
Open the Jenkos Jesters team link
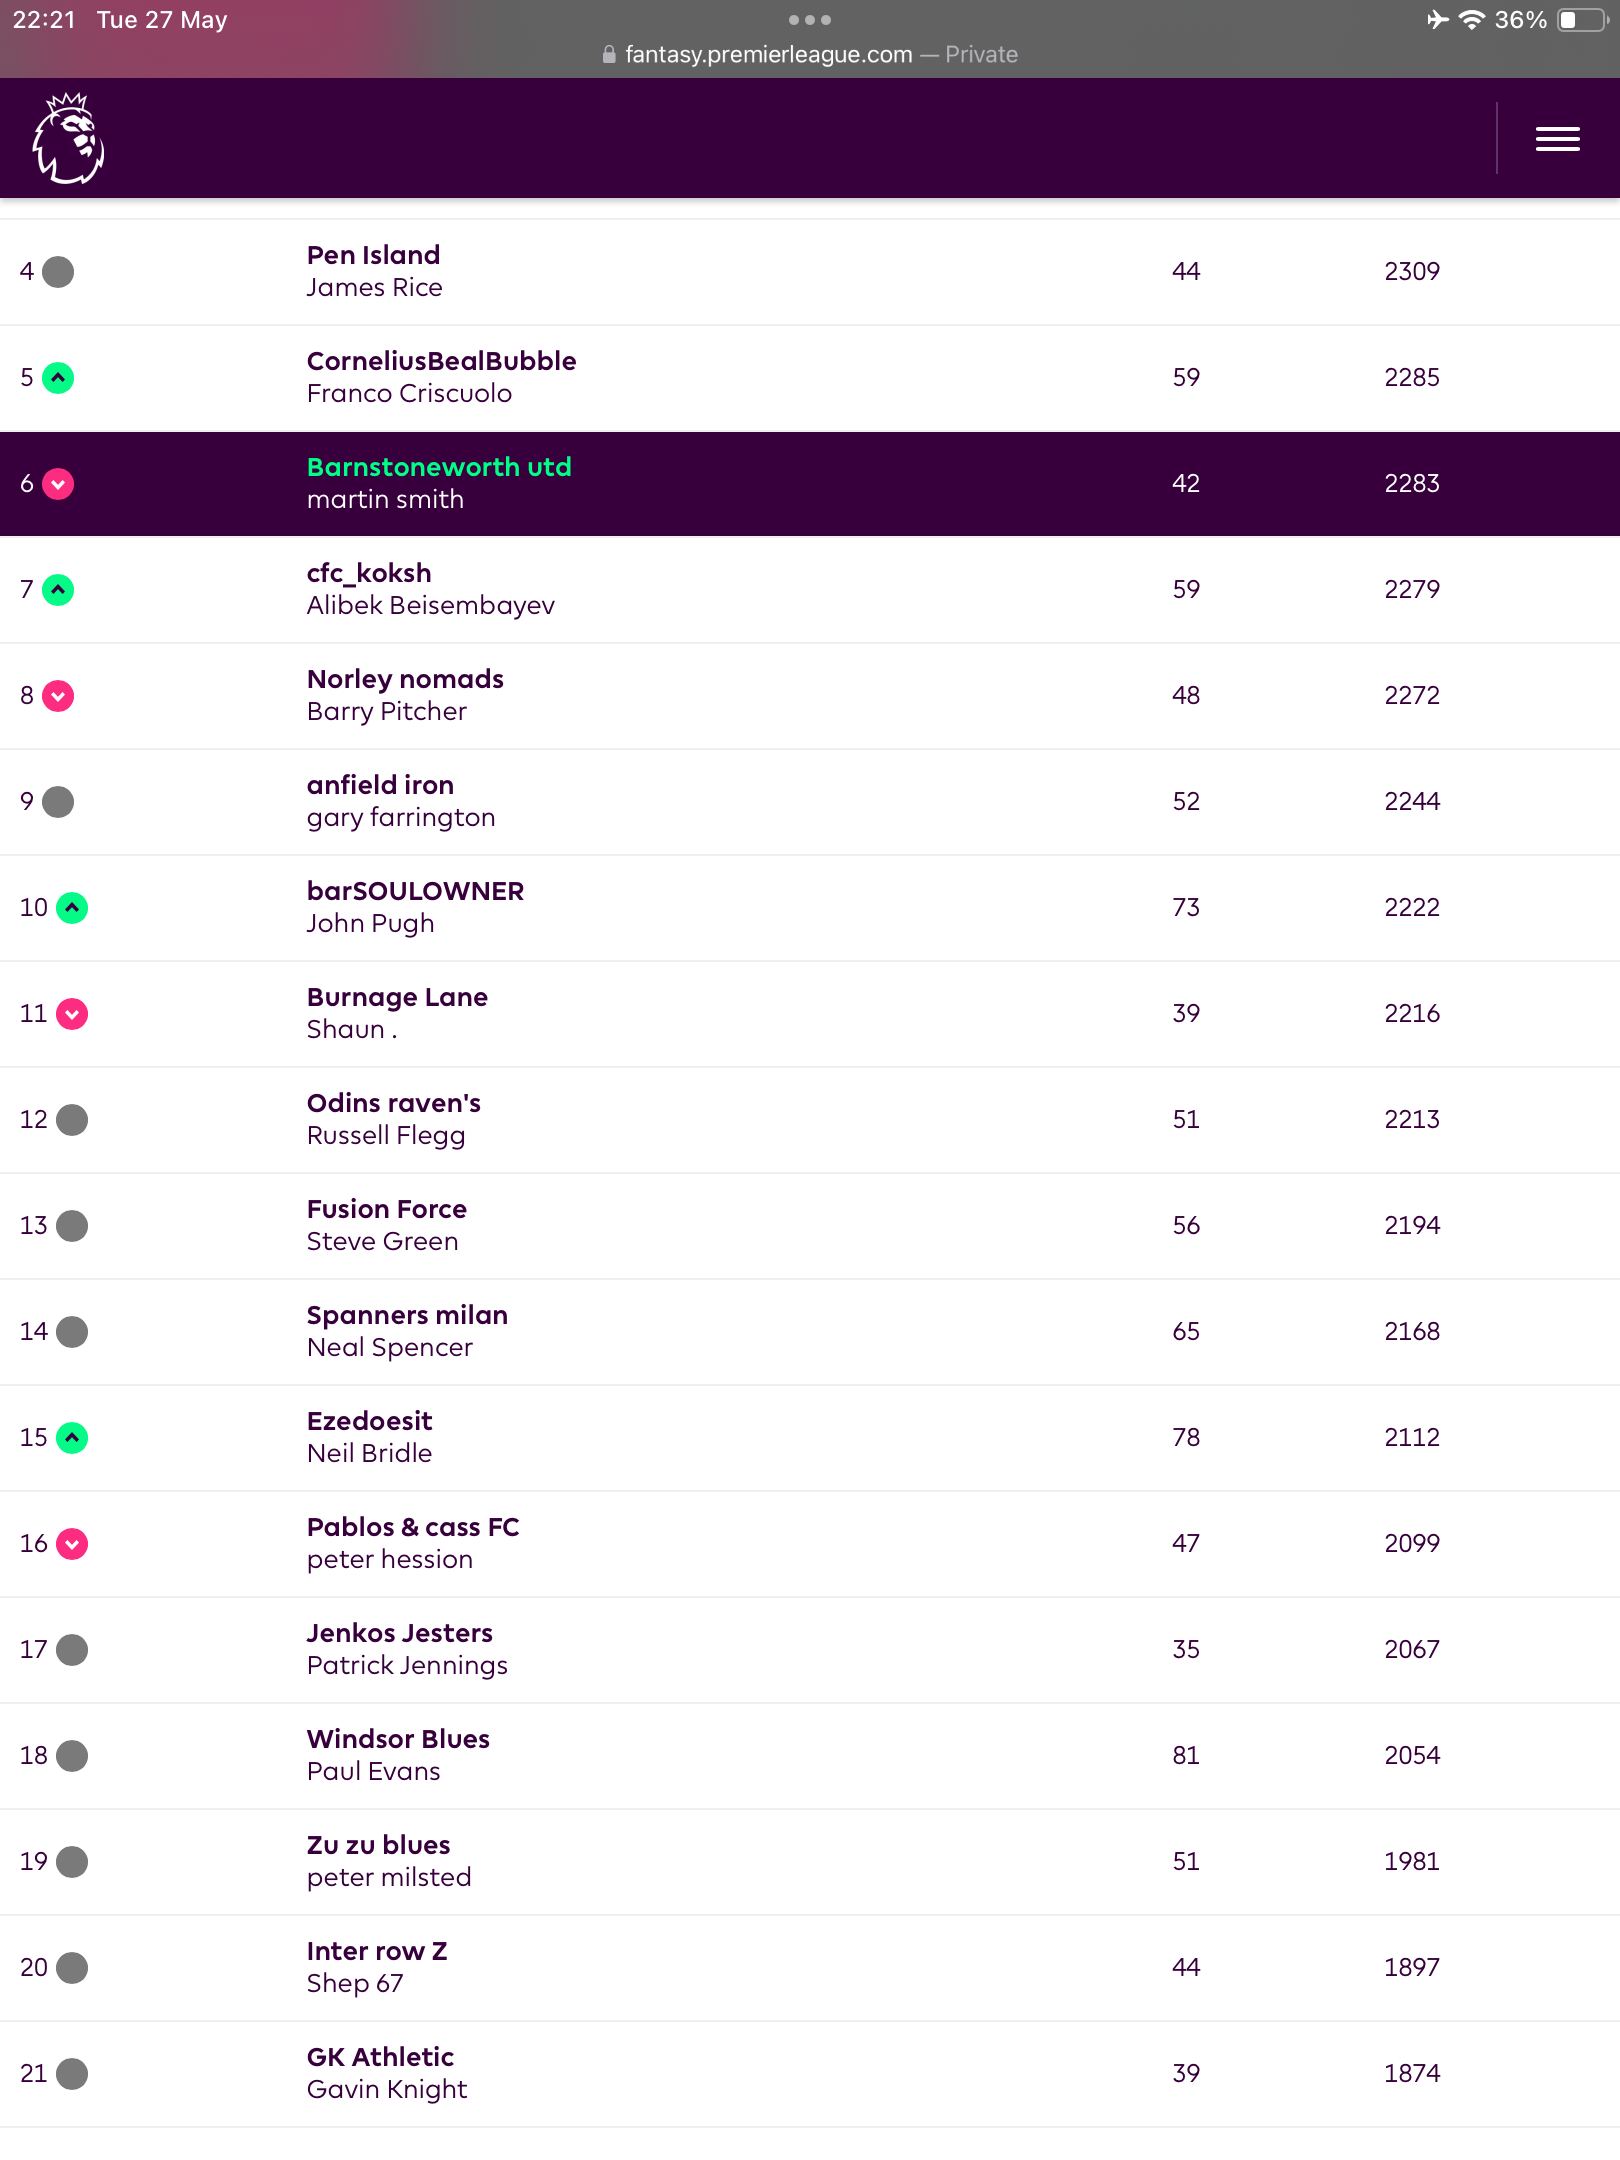400,1633
